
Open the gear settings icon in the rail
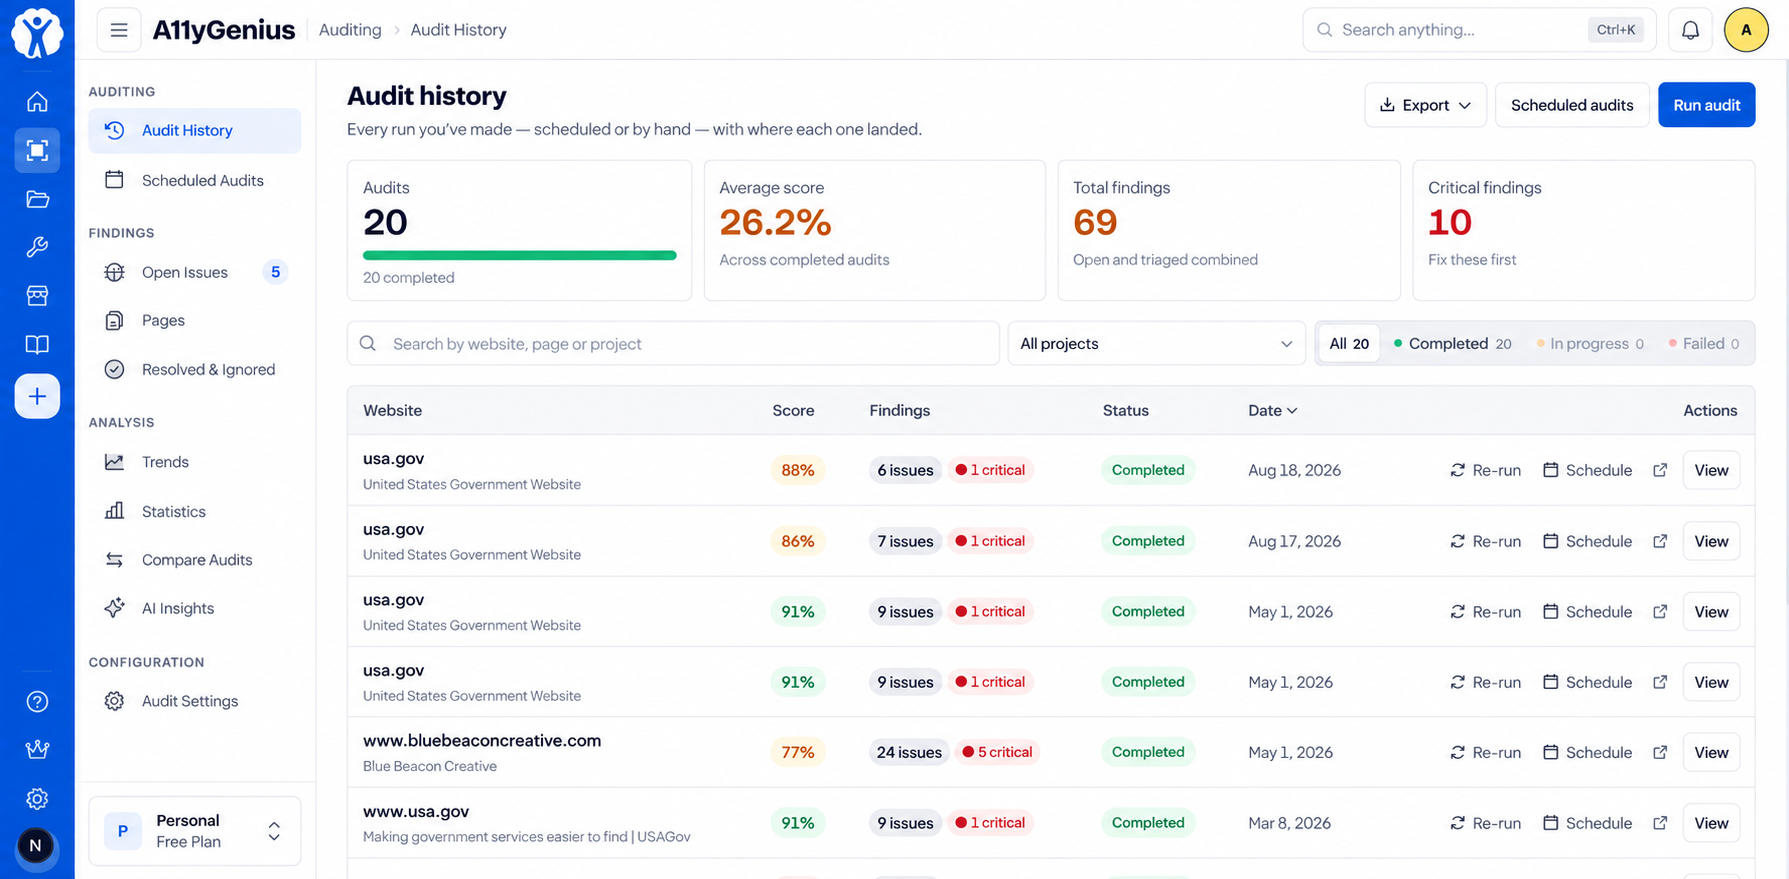(x=37, y=799)
